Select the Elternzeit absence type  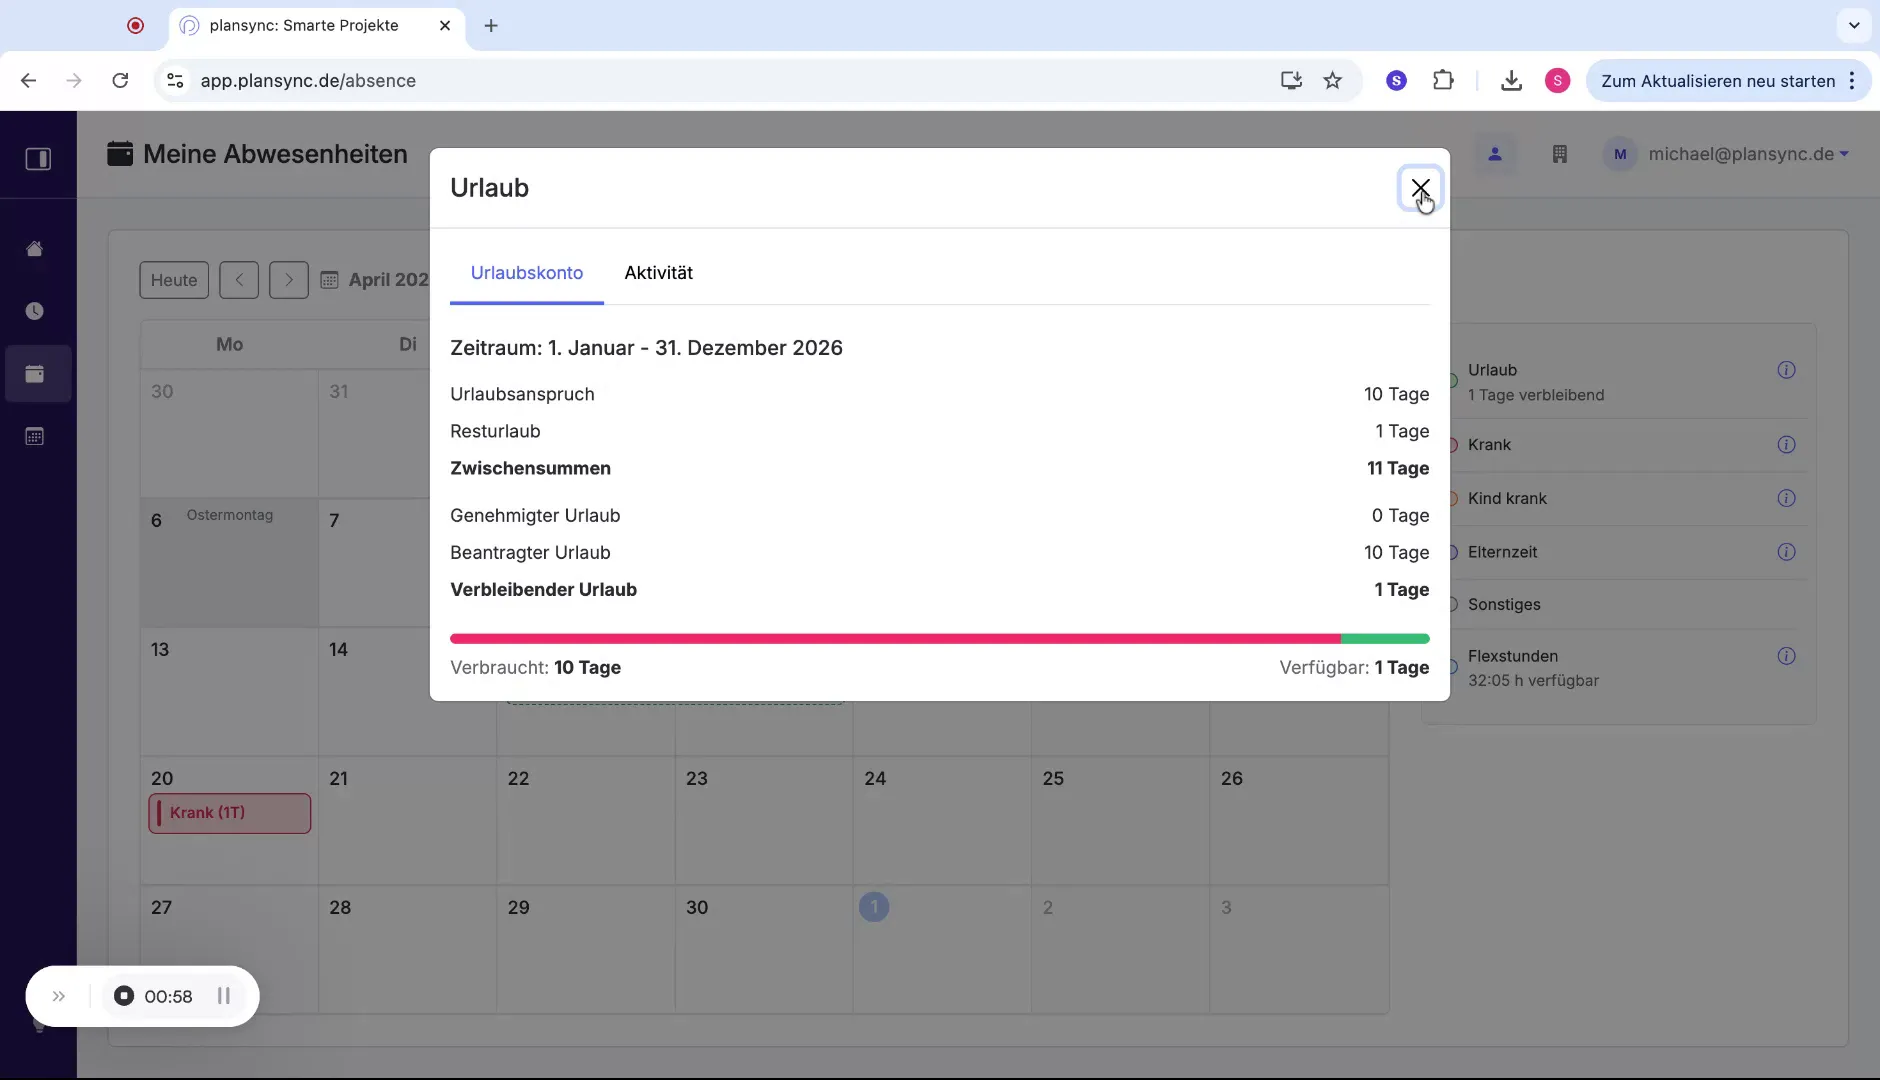[x=1503, y=552]
